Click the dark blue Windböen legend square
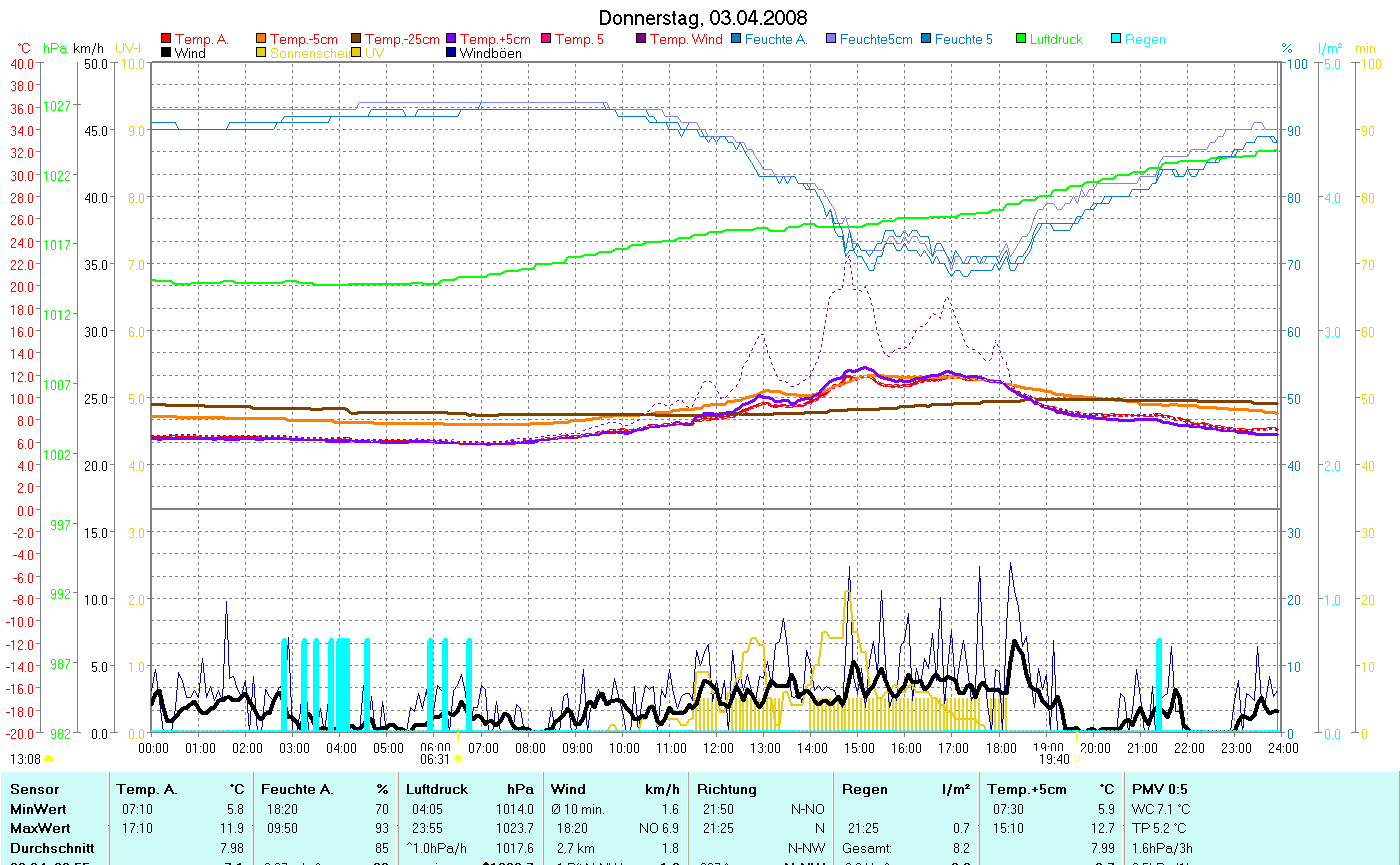This screenshot has width=1400, height=865. point(451,53)
